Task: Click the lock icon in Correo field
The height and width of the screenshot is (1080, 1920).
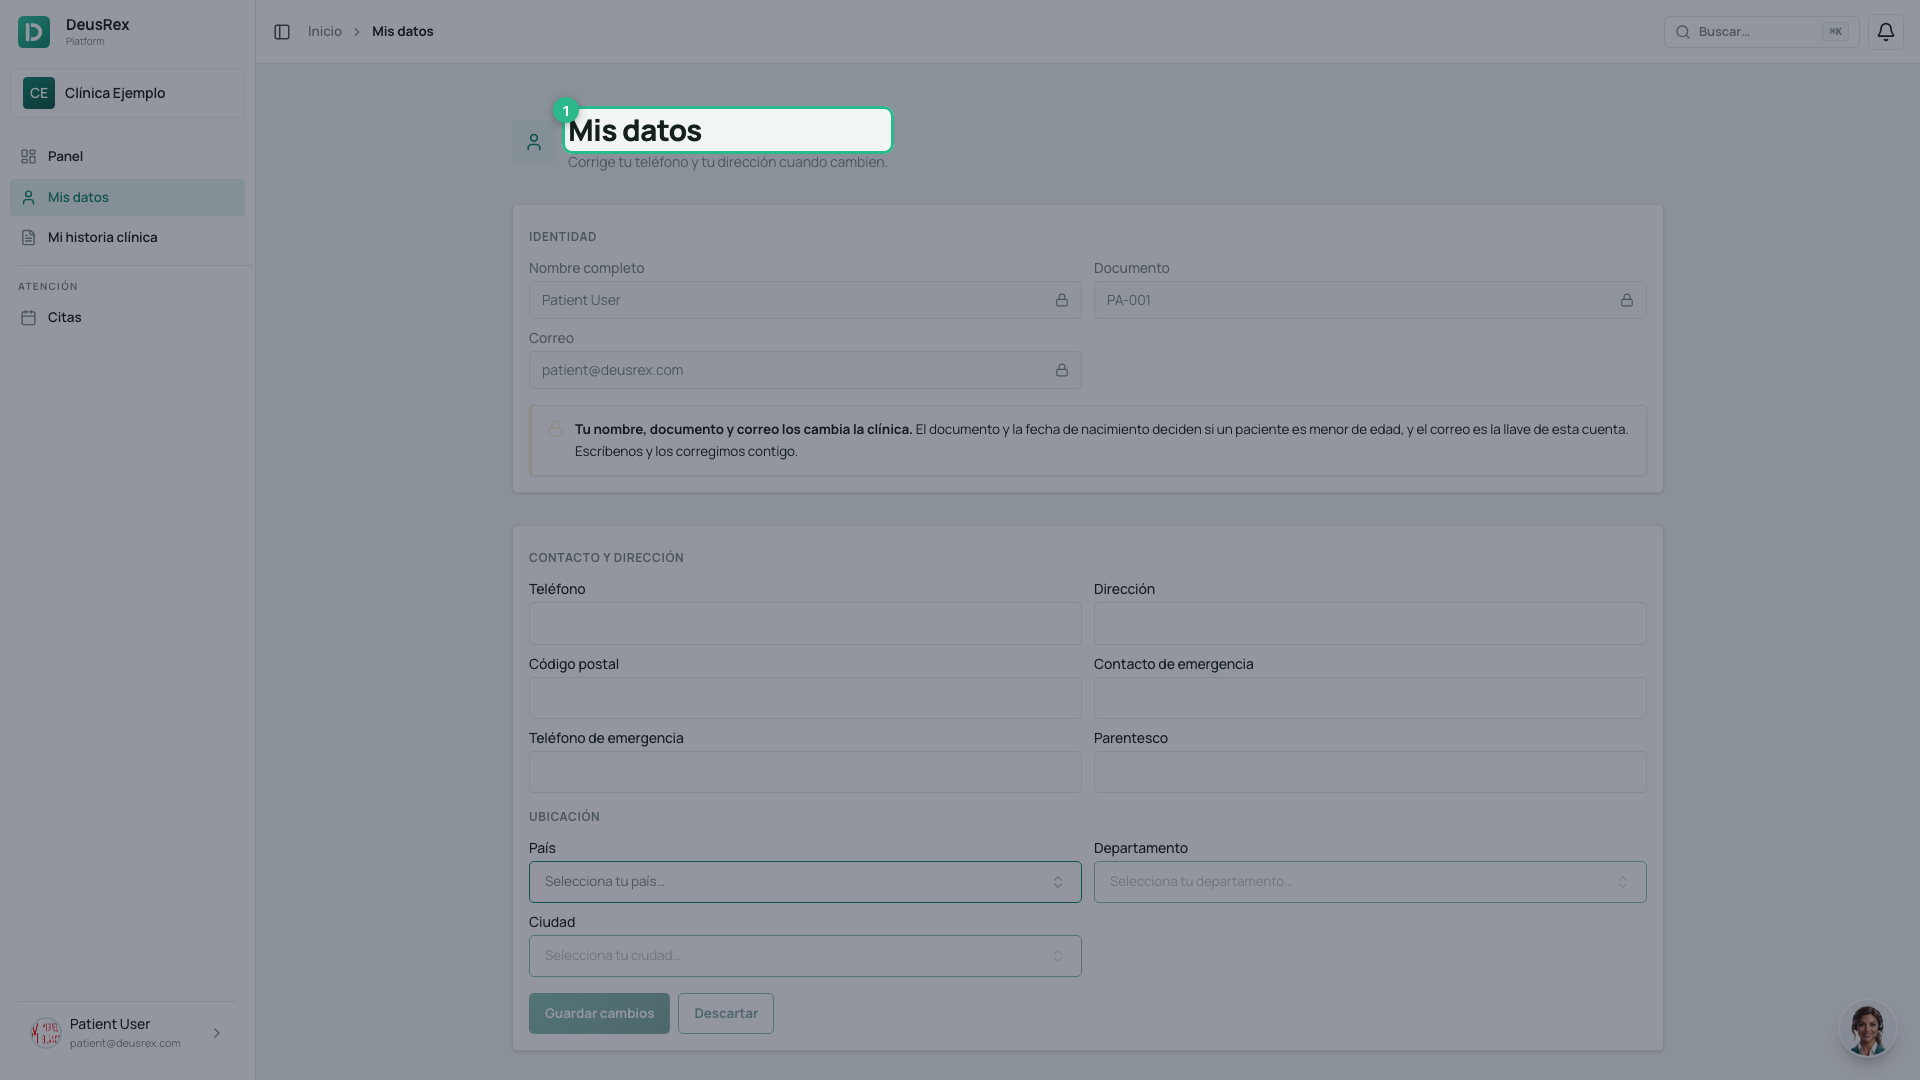Action: coord(1062,370)
